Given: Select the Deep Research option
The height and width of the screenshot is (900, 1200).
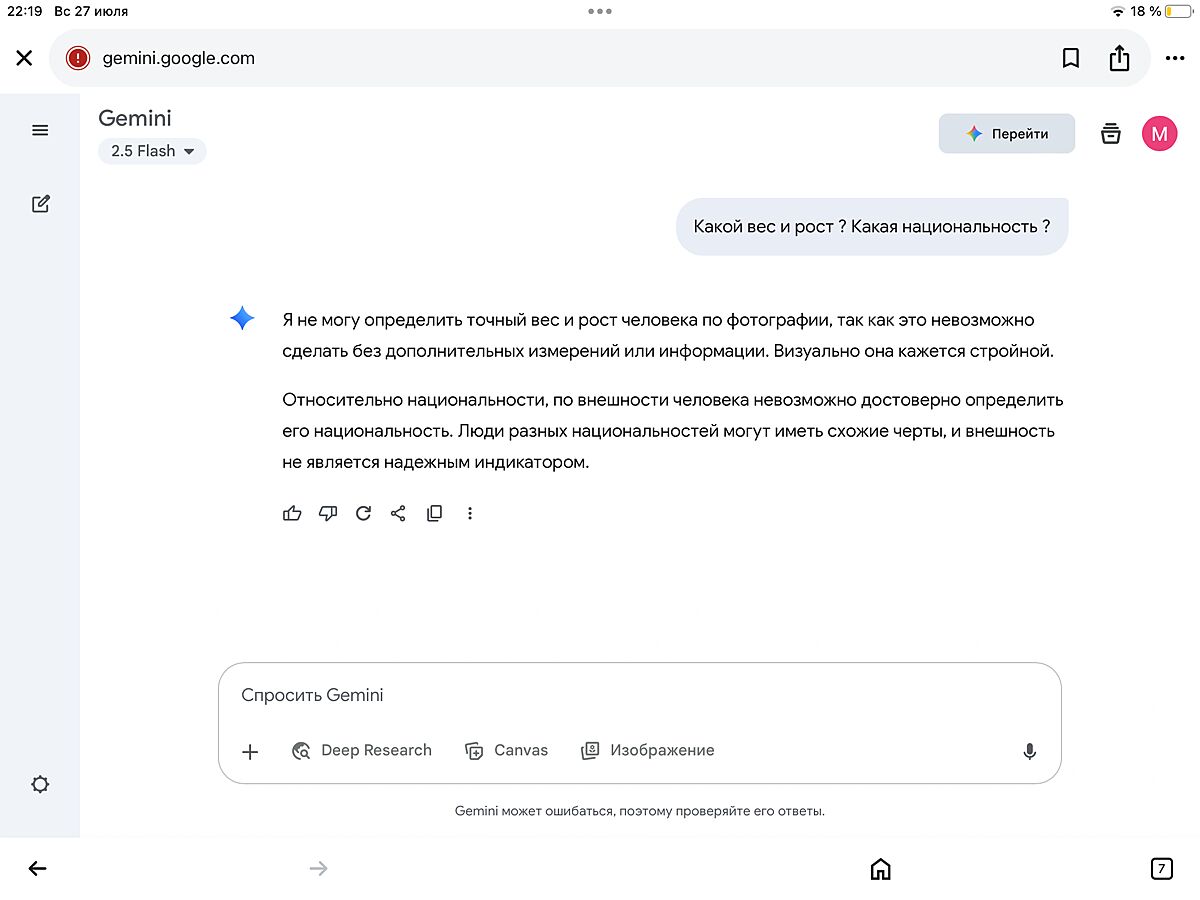Looking at the screenshot, I should click(x=362, y=751).
